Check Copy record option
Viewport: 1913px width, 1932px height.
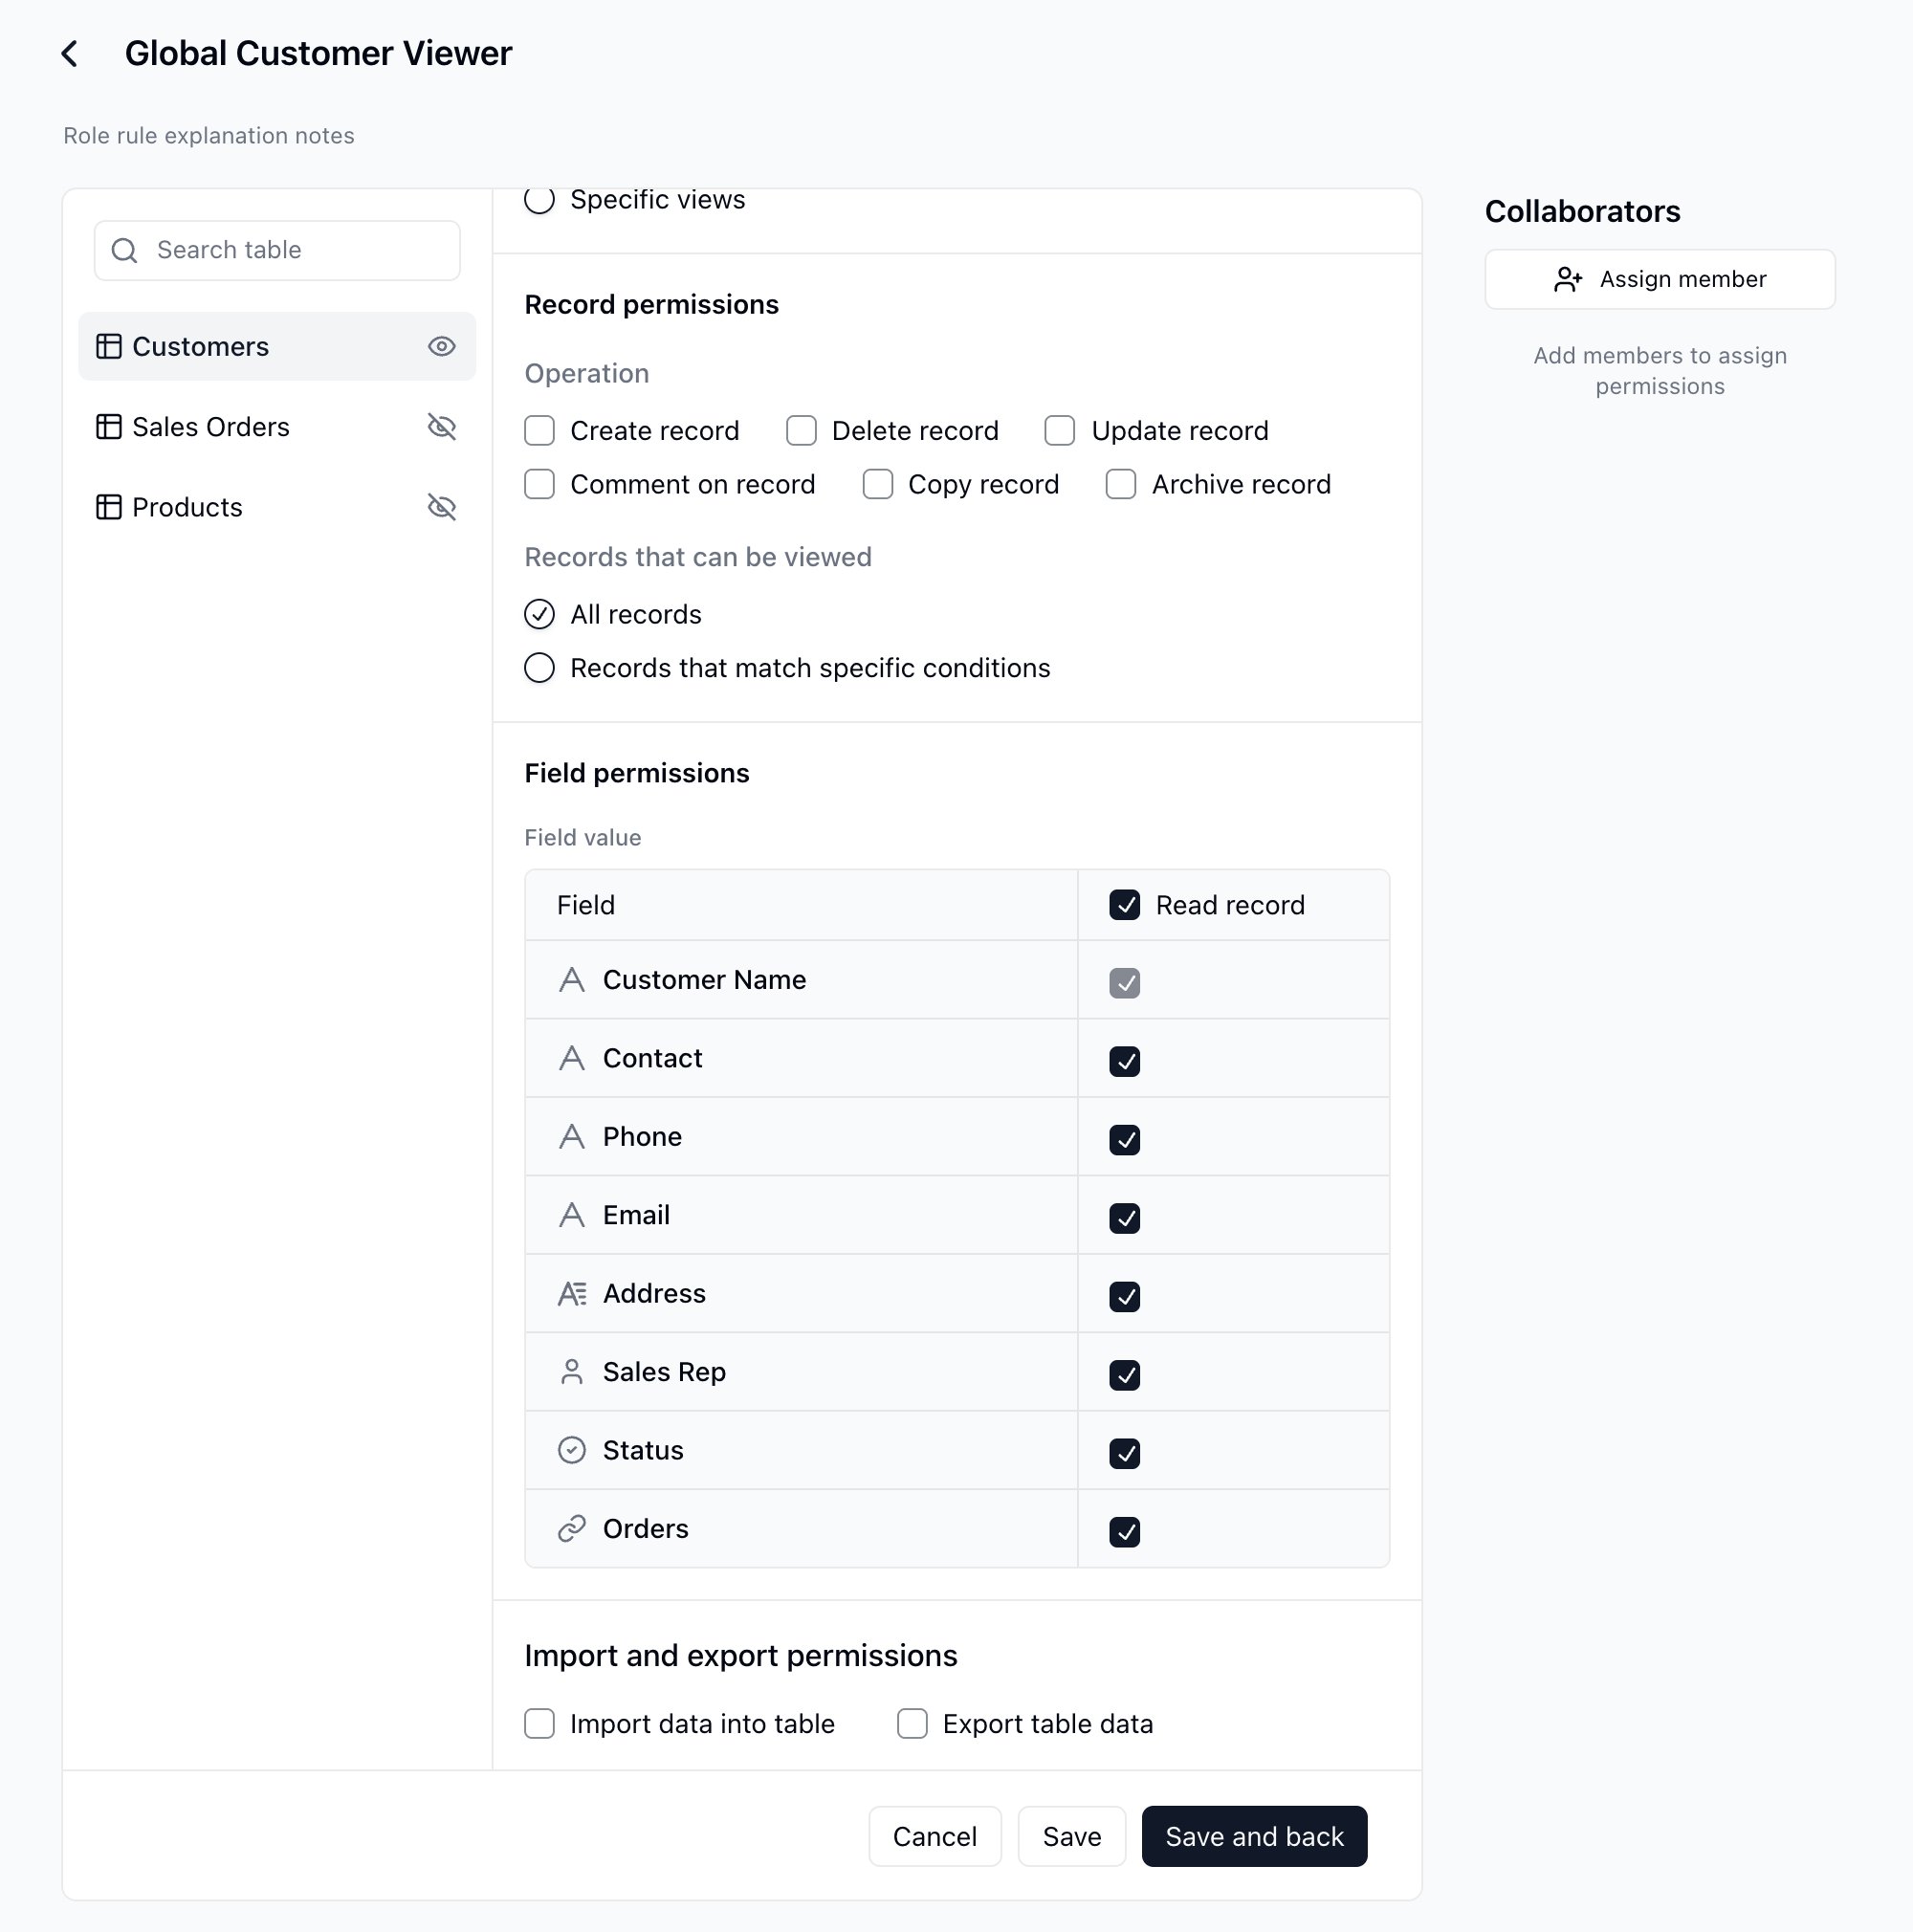click(x=878, y=484)
